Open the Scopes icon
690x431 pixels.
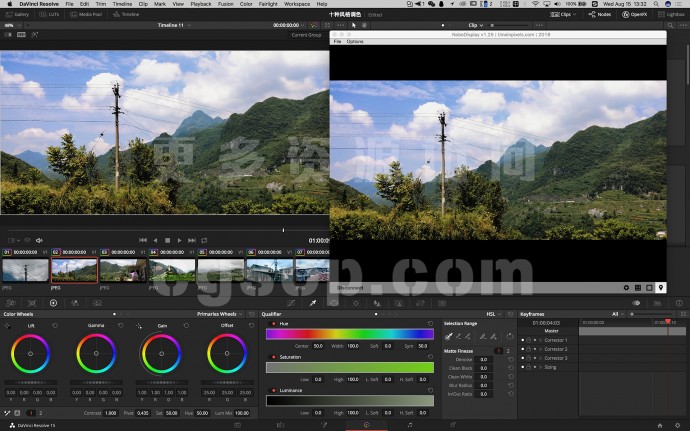coord(657,303)
